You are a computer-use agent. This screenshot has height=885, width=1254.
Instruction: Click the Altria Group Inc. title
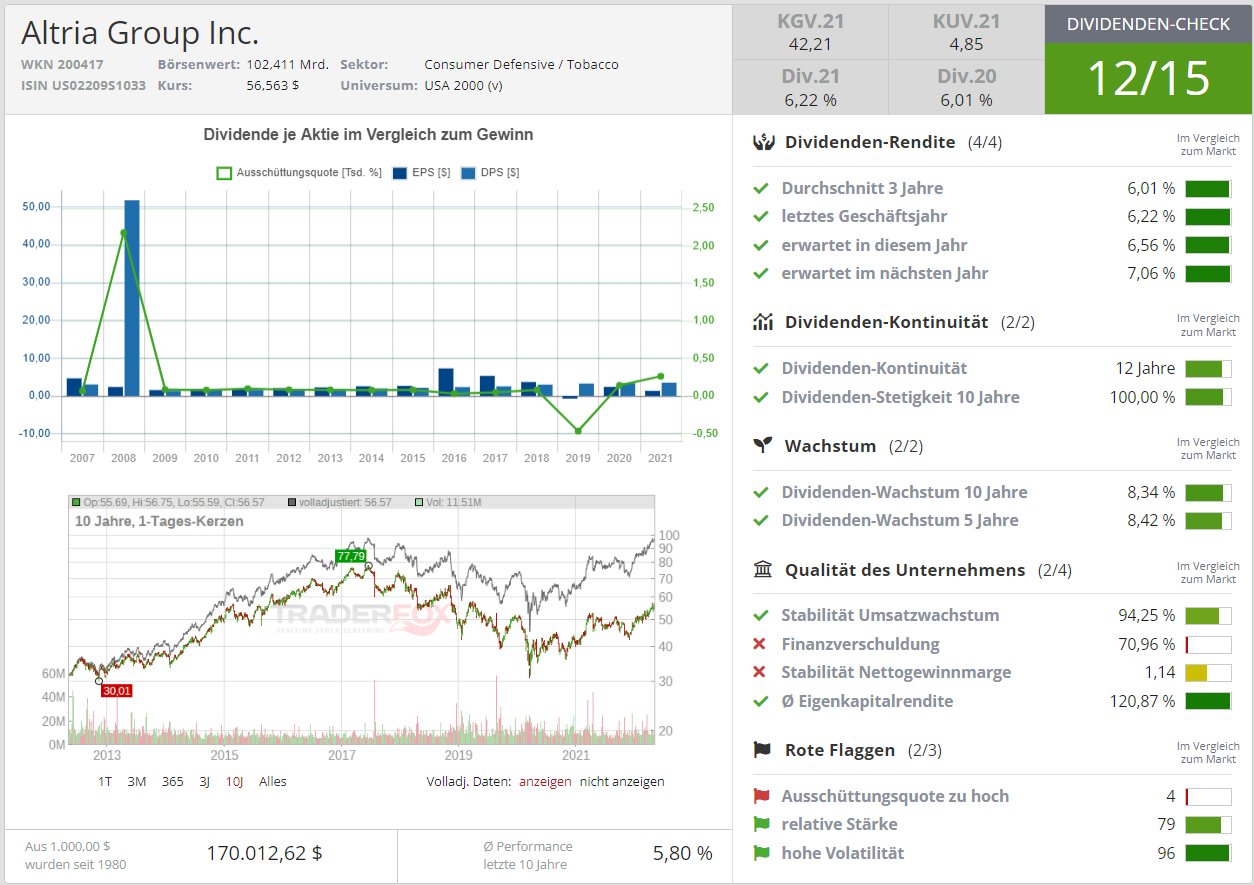(x=140, y=33)
